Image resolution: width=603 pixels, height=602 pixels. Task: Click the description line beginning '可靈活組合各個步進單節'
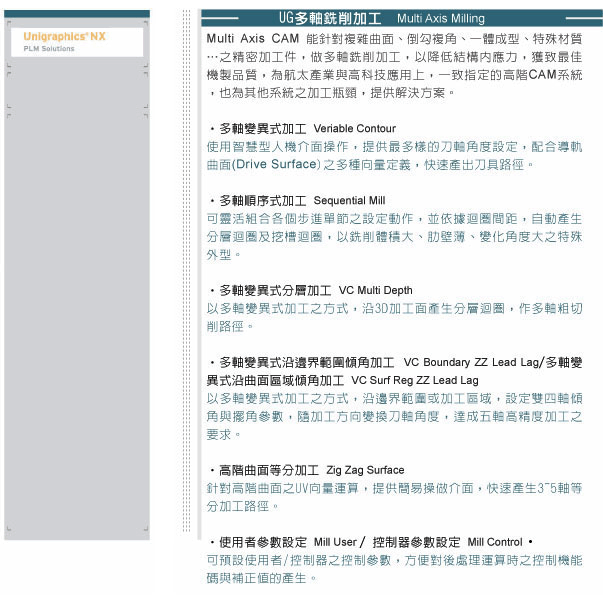394,218
